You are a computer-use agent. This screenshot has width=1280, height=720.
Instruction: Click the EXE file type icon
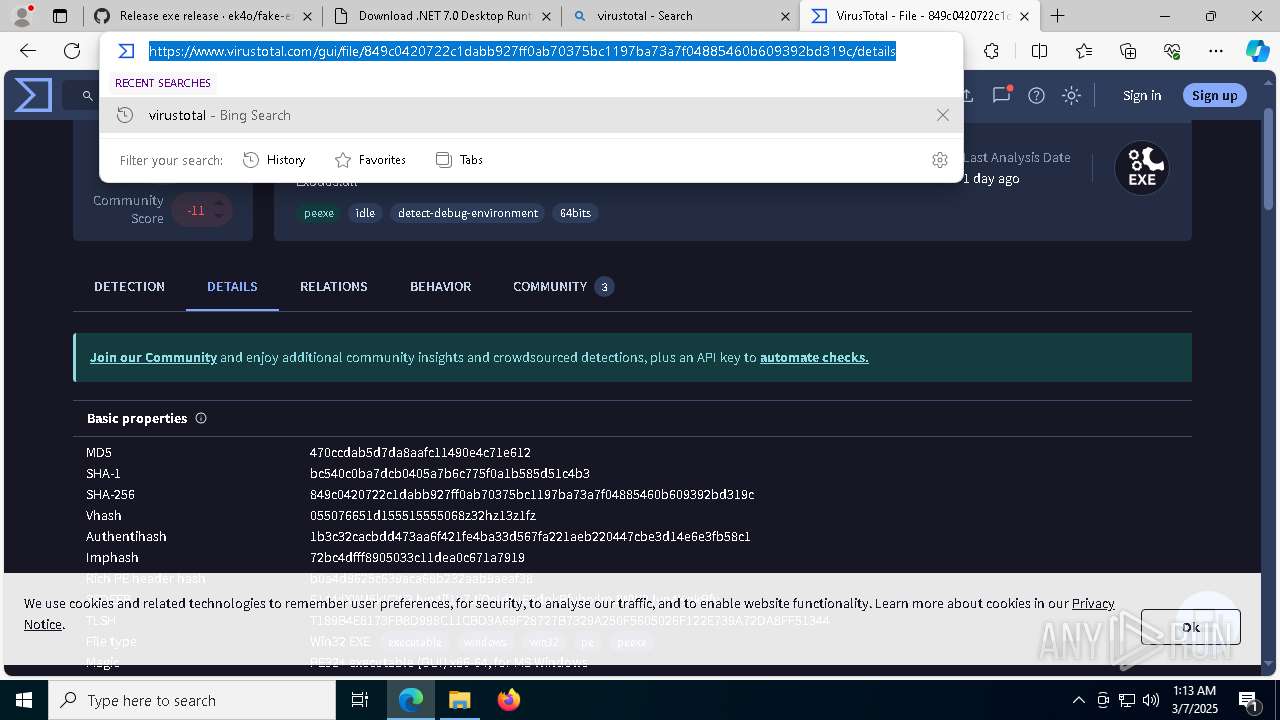pyautogui.click(x=1142, y=168)
